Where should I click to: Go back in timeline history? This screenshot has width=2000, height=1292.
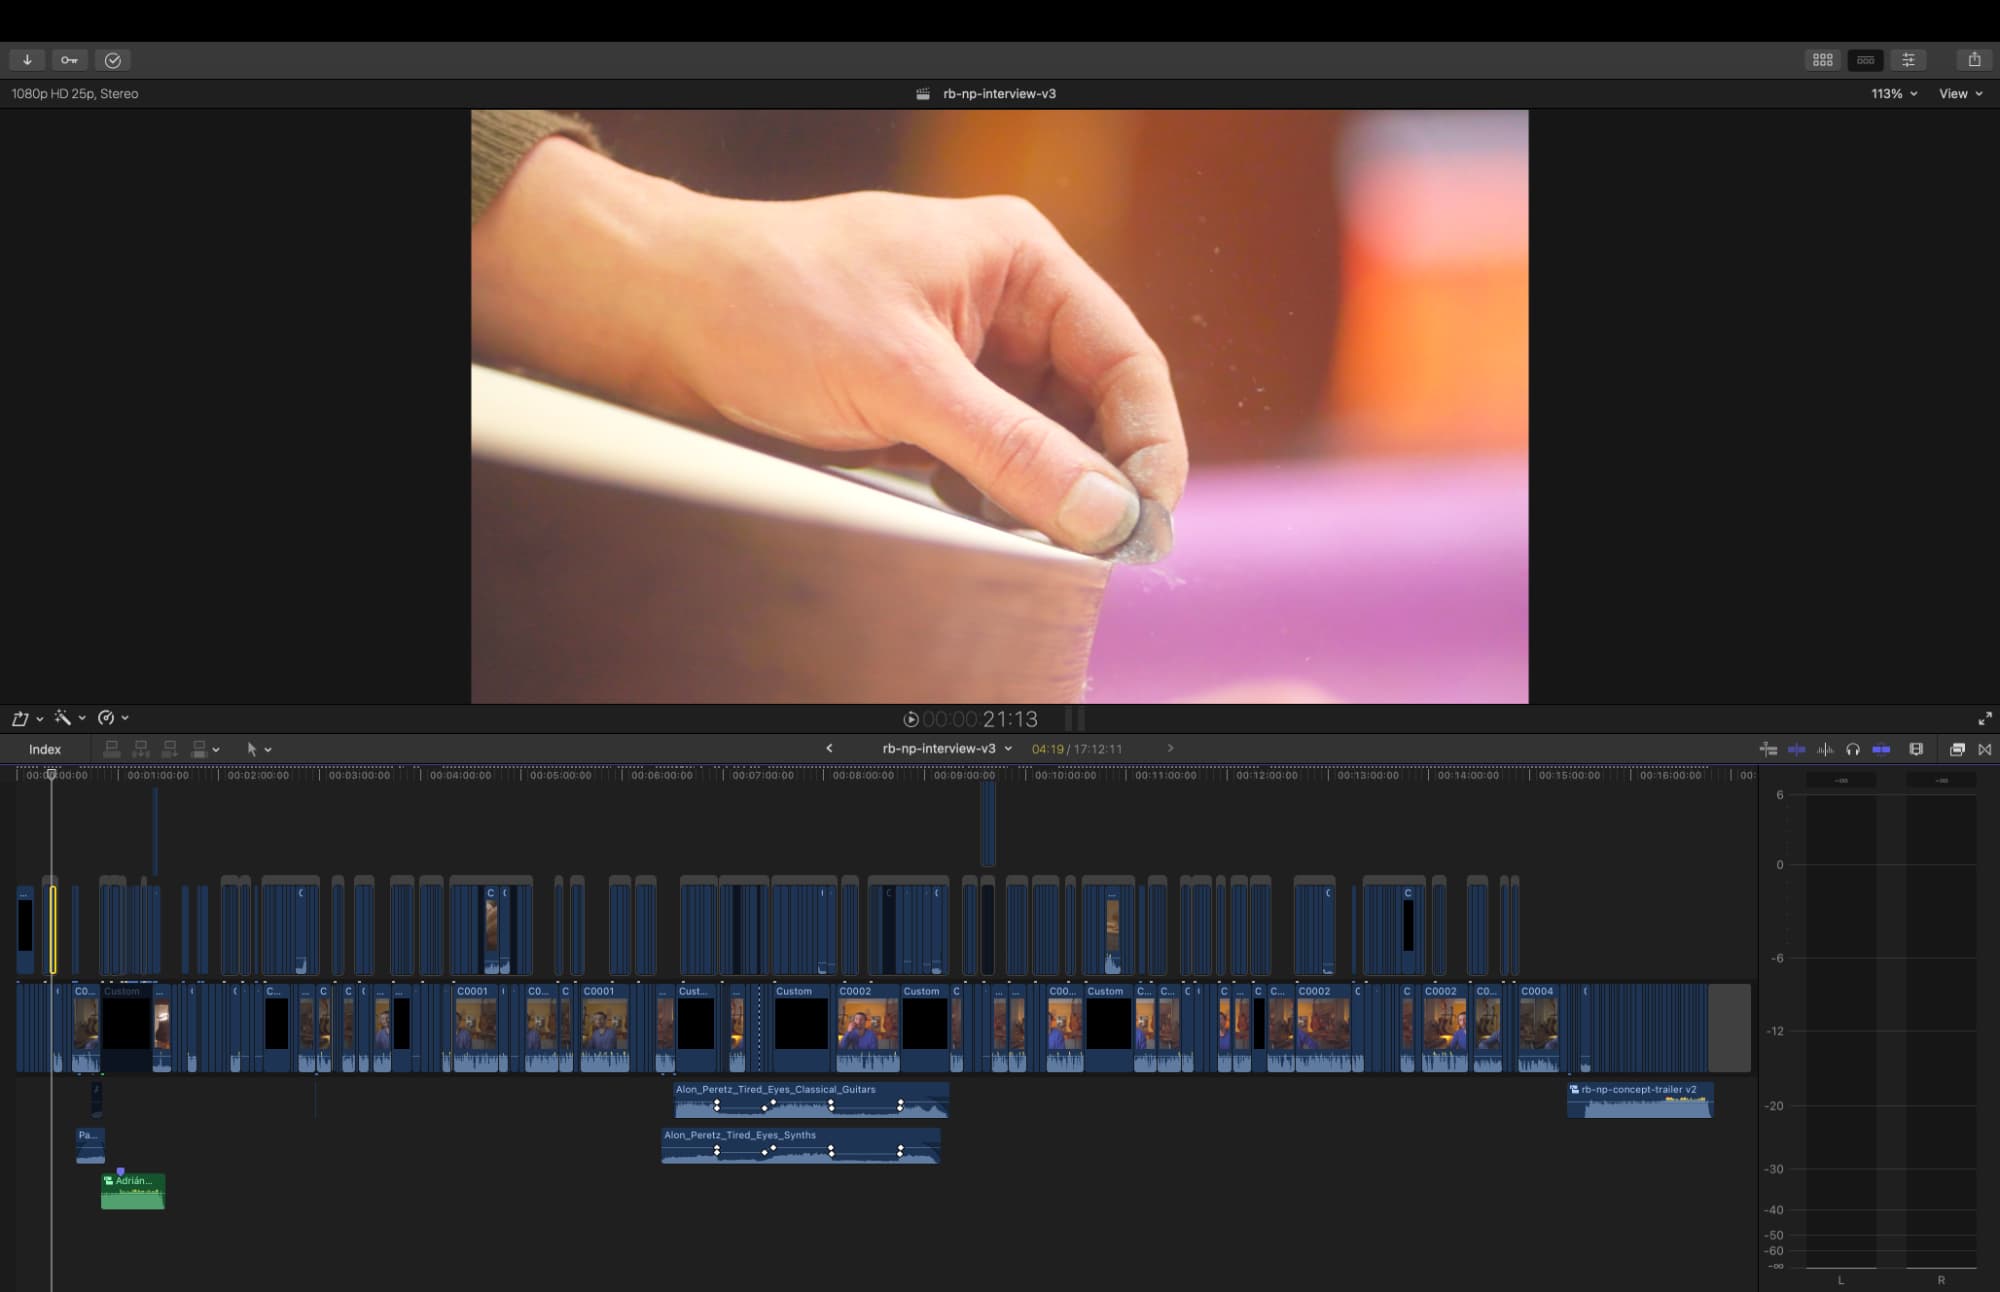829,748
